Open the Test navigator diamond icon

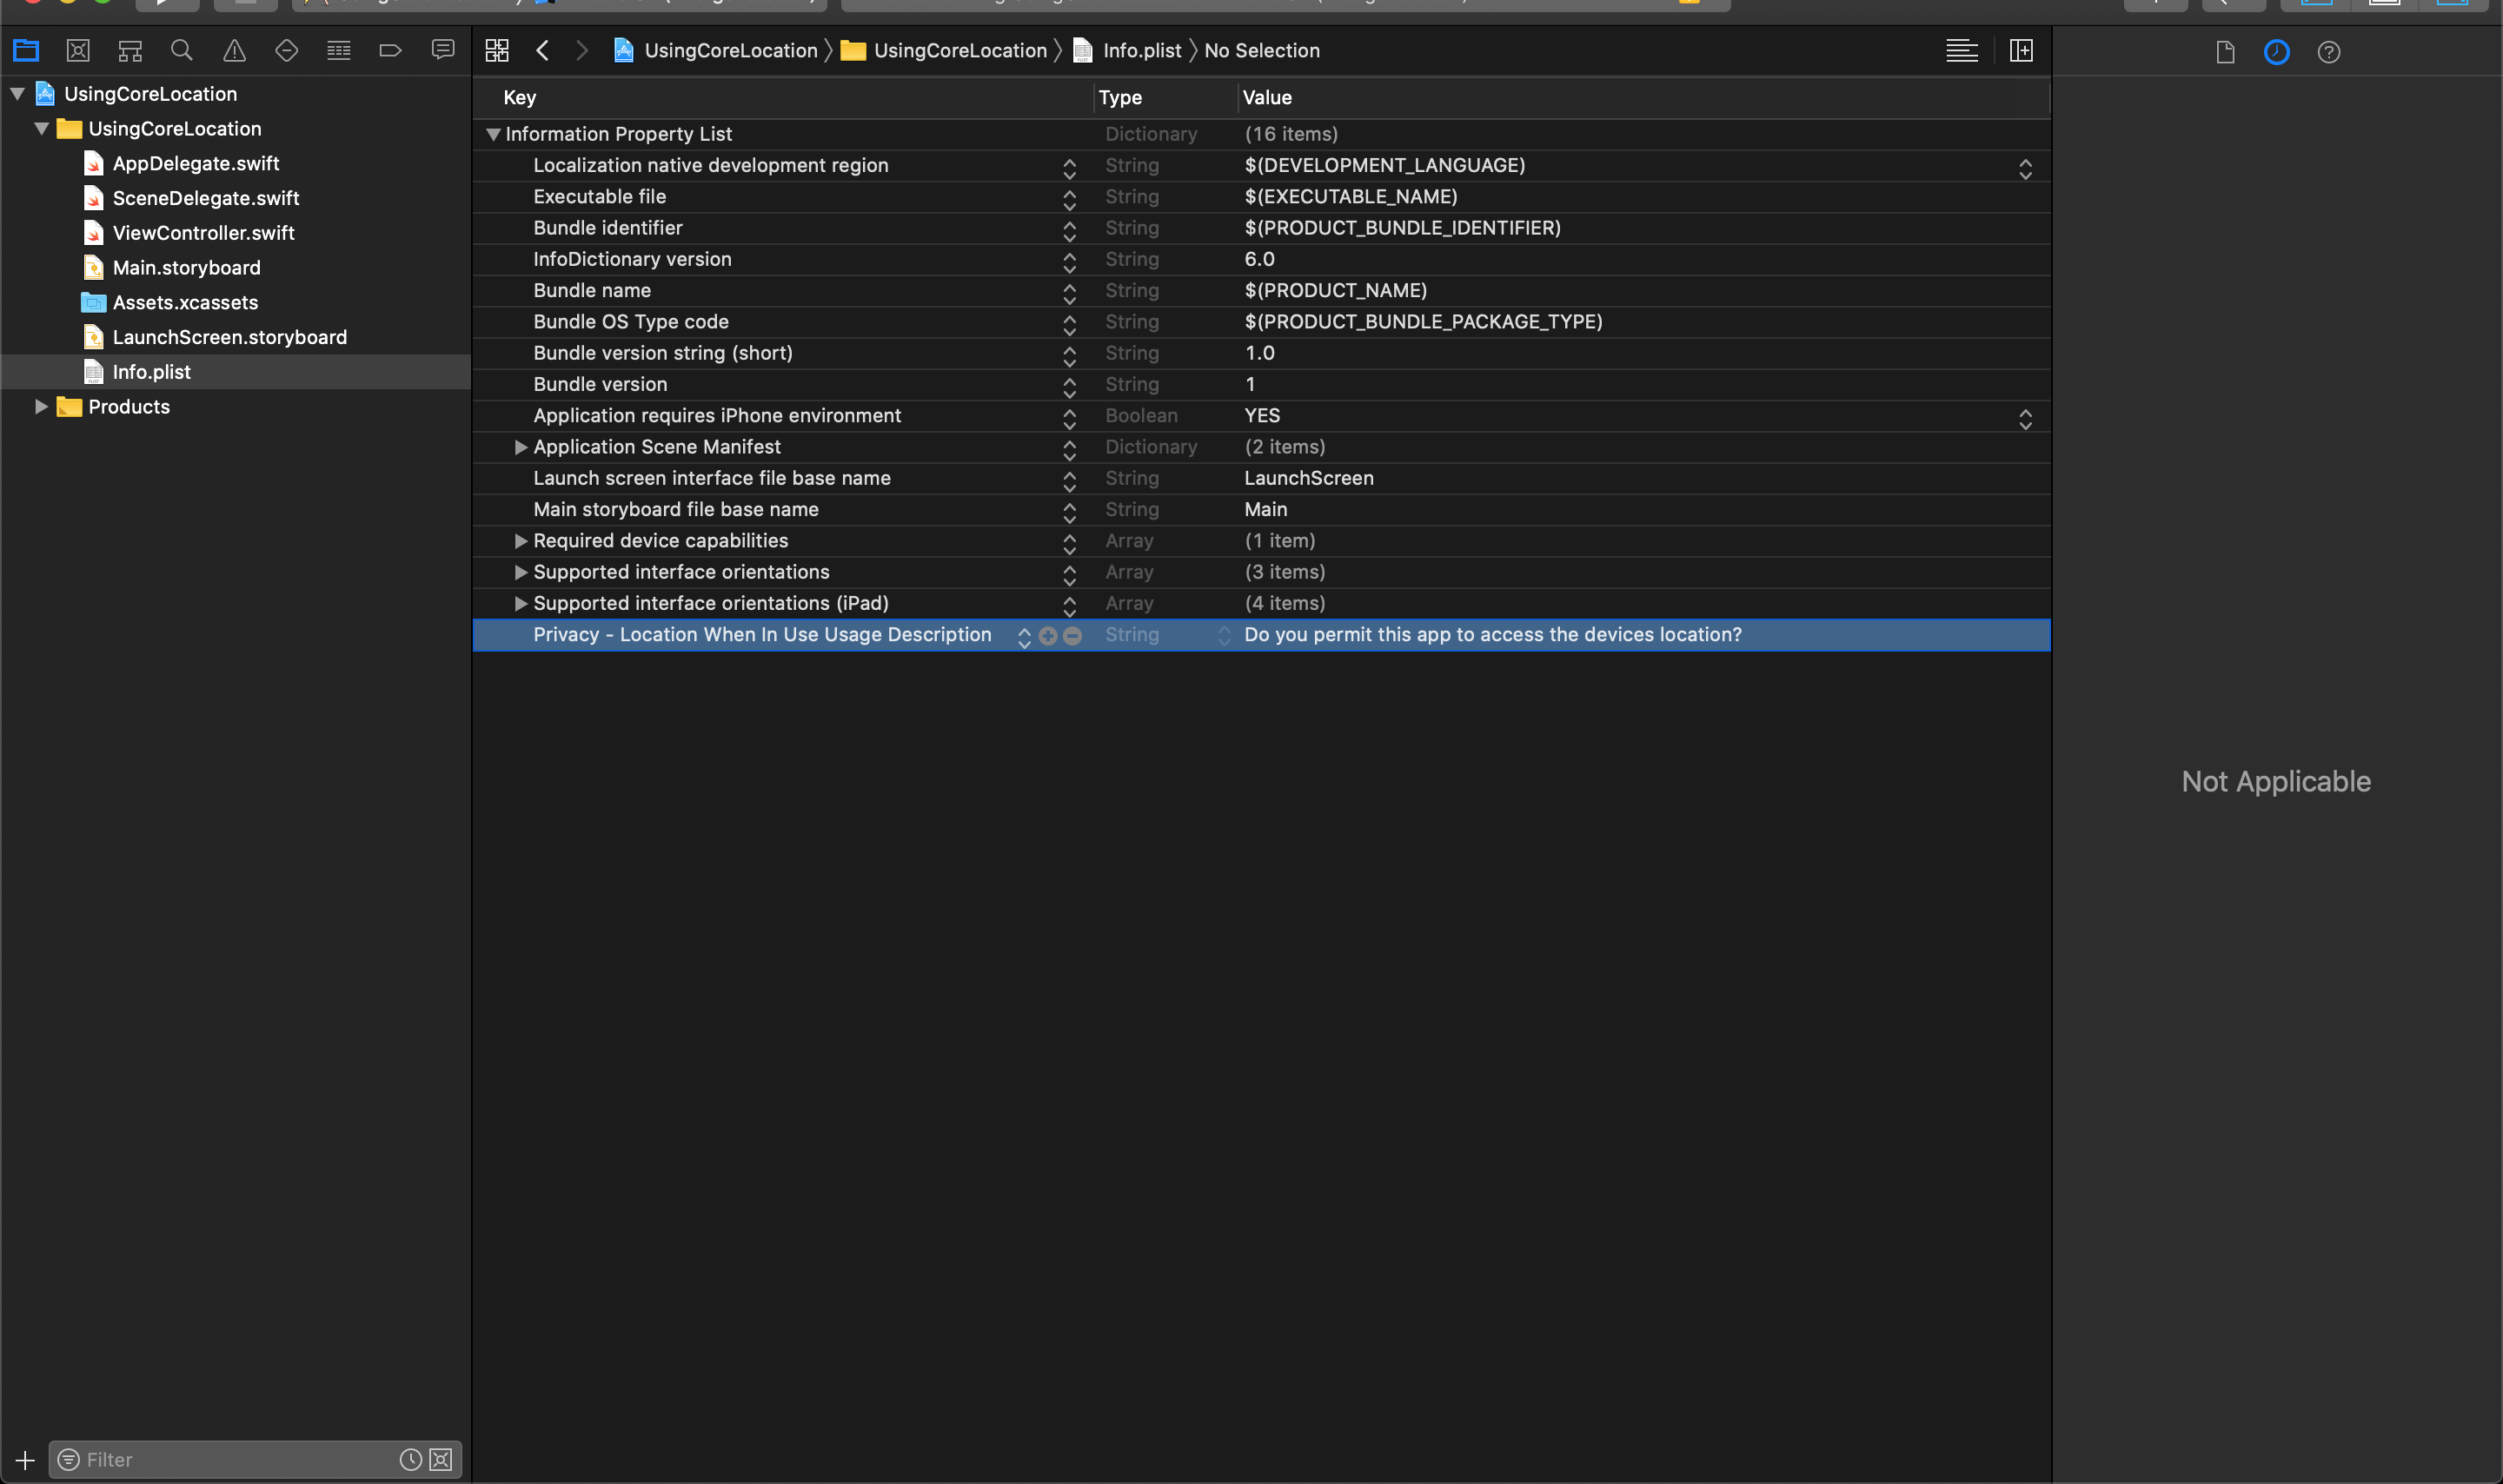(286, 50)
